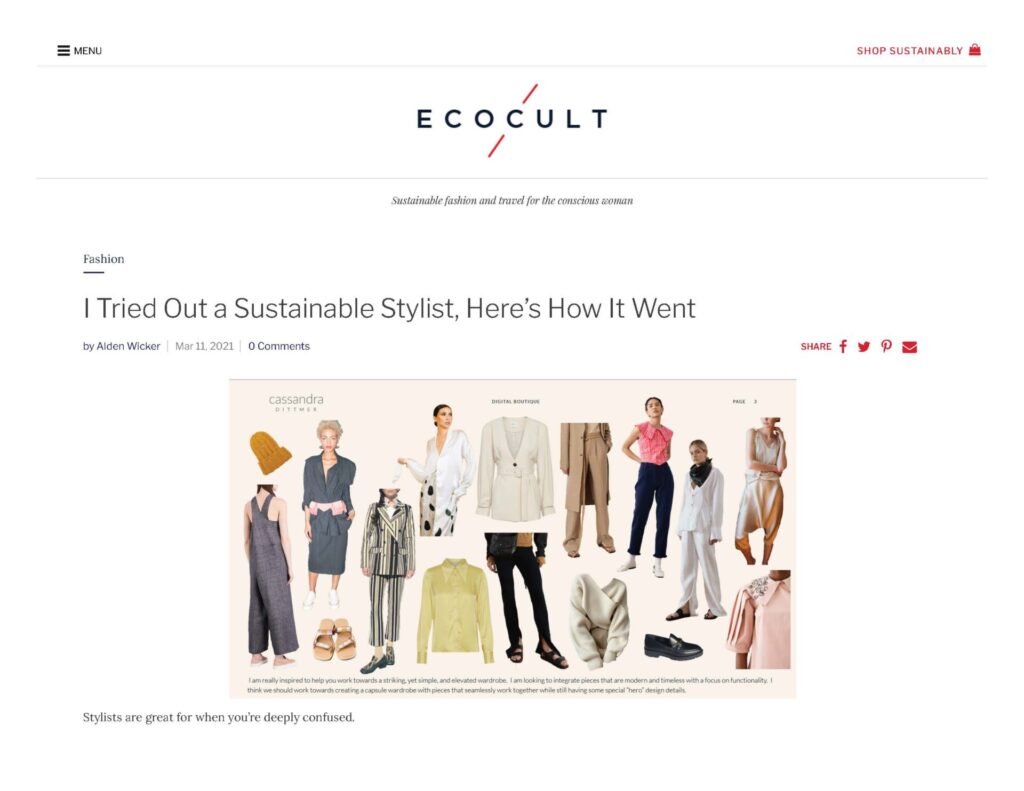The height and width of the screenshot is (791, 1024).
Task: Open the hamburger MENU icon
Action: click(x=63, y=50)
